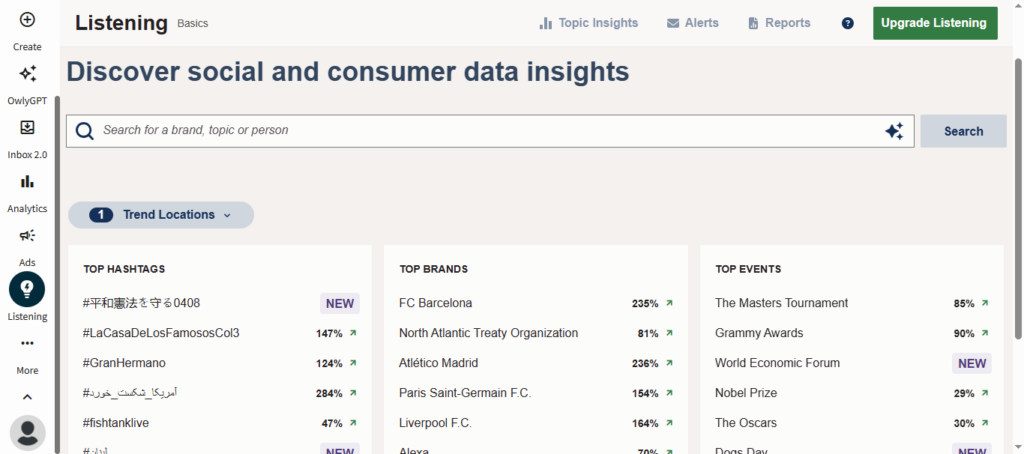Open the #GranHermano hashtag

[x=124, y=363]
